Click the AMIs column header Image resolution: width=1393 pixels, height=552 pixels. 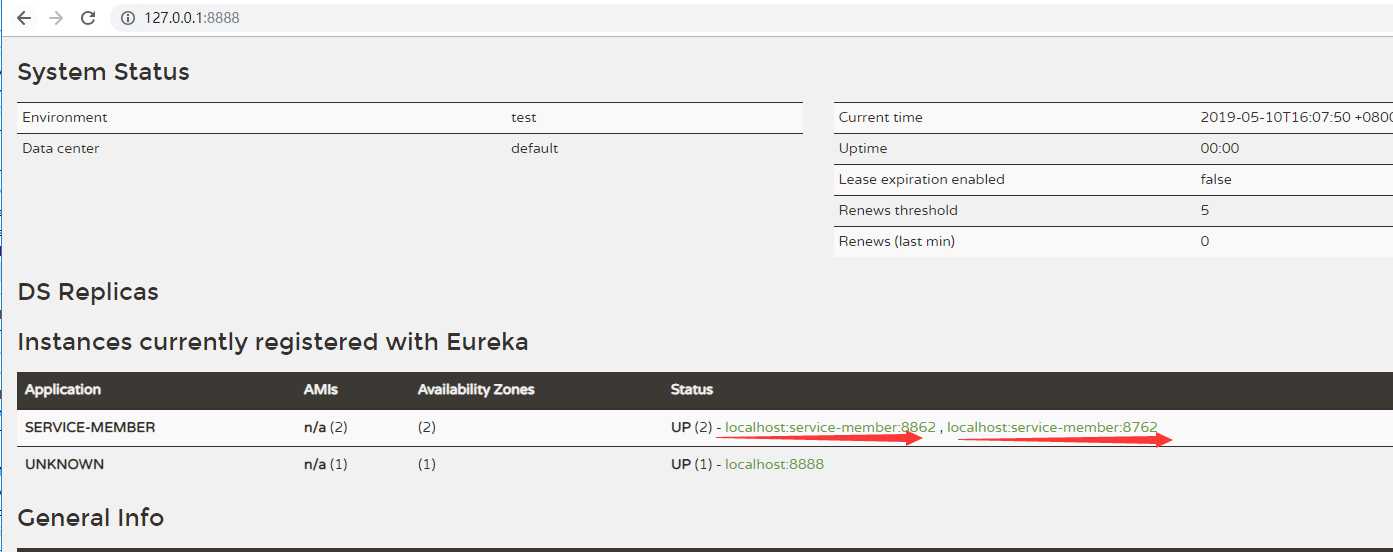tap(321, 389)
